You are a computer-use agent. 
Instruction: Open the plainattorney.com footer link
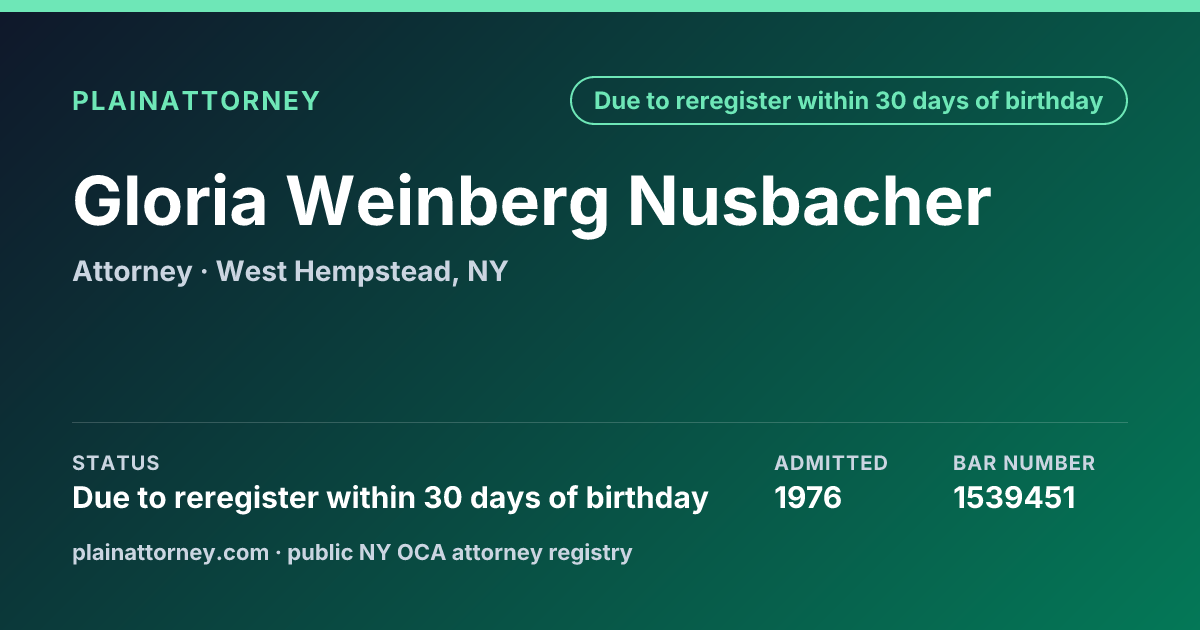170,553
